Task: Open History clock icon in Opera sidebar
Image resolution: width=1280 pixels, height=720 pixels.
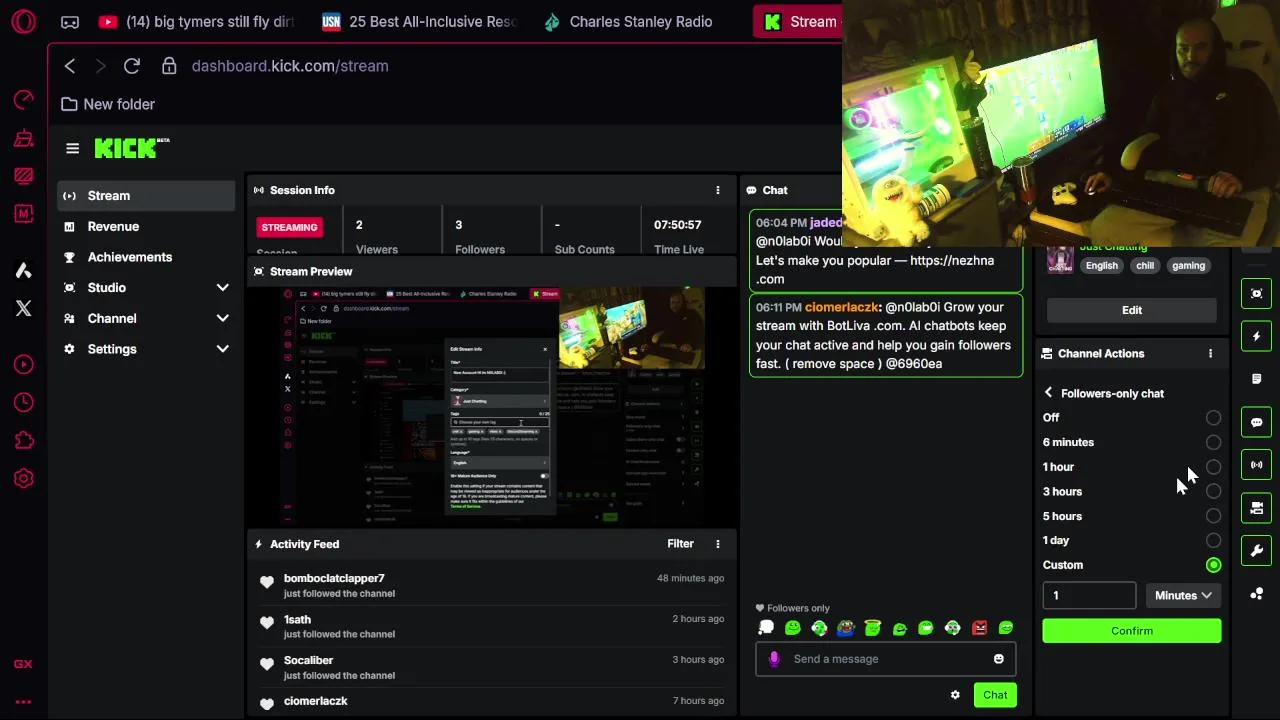Action: point(24,403)
